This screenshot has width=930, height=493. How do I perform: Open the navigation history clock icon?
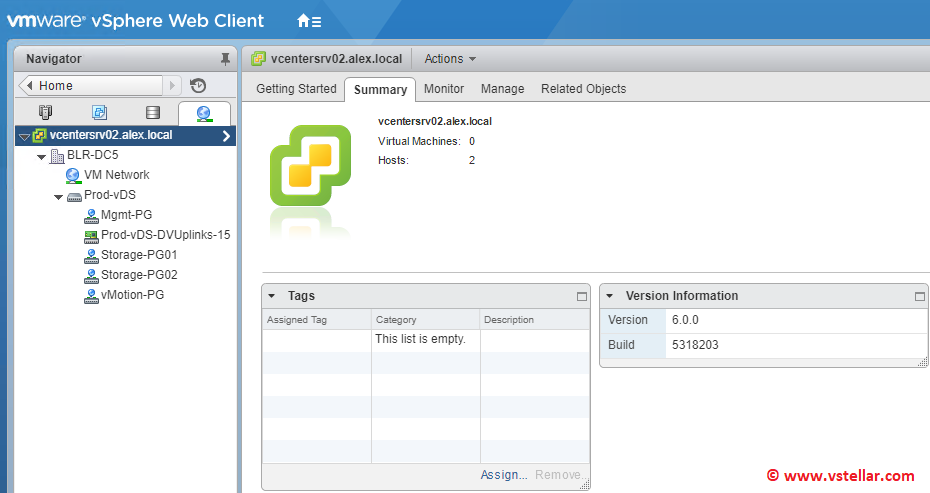pyautogui.click(x=198, y=86)
